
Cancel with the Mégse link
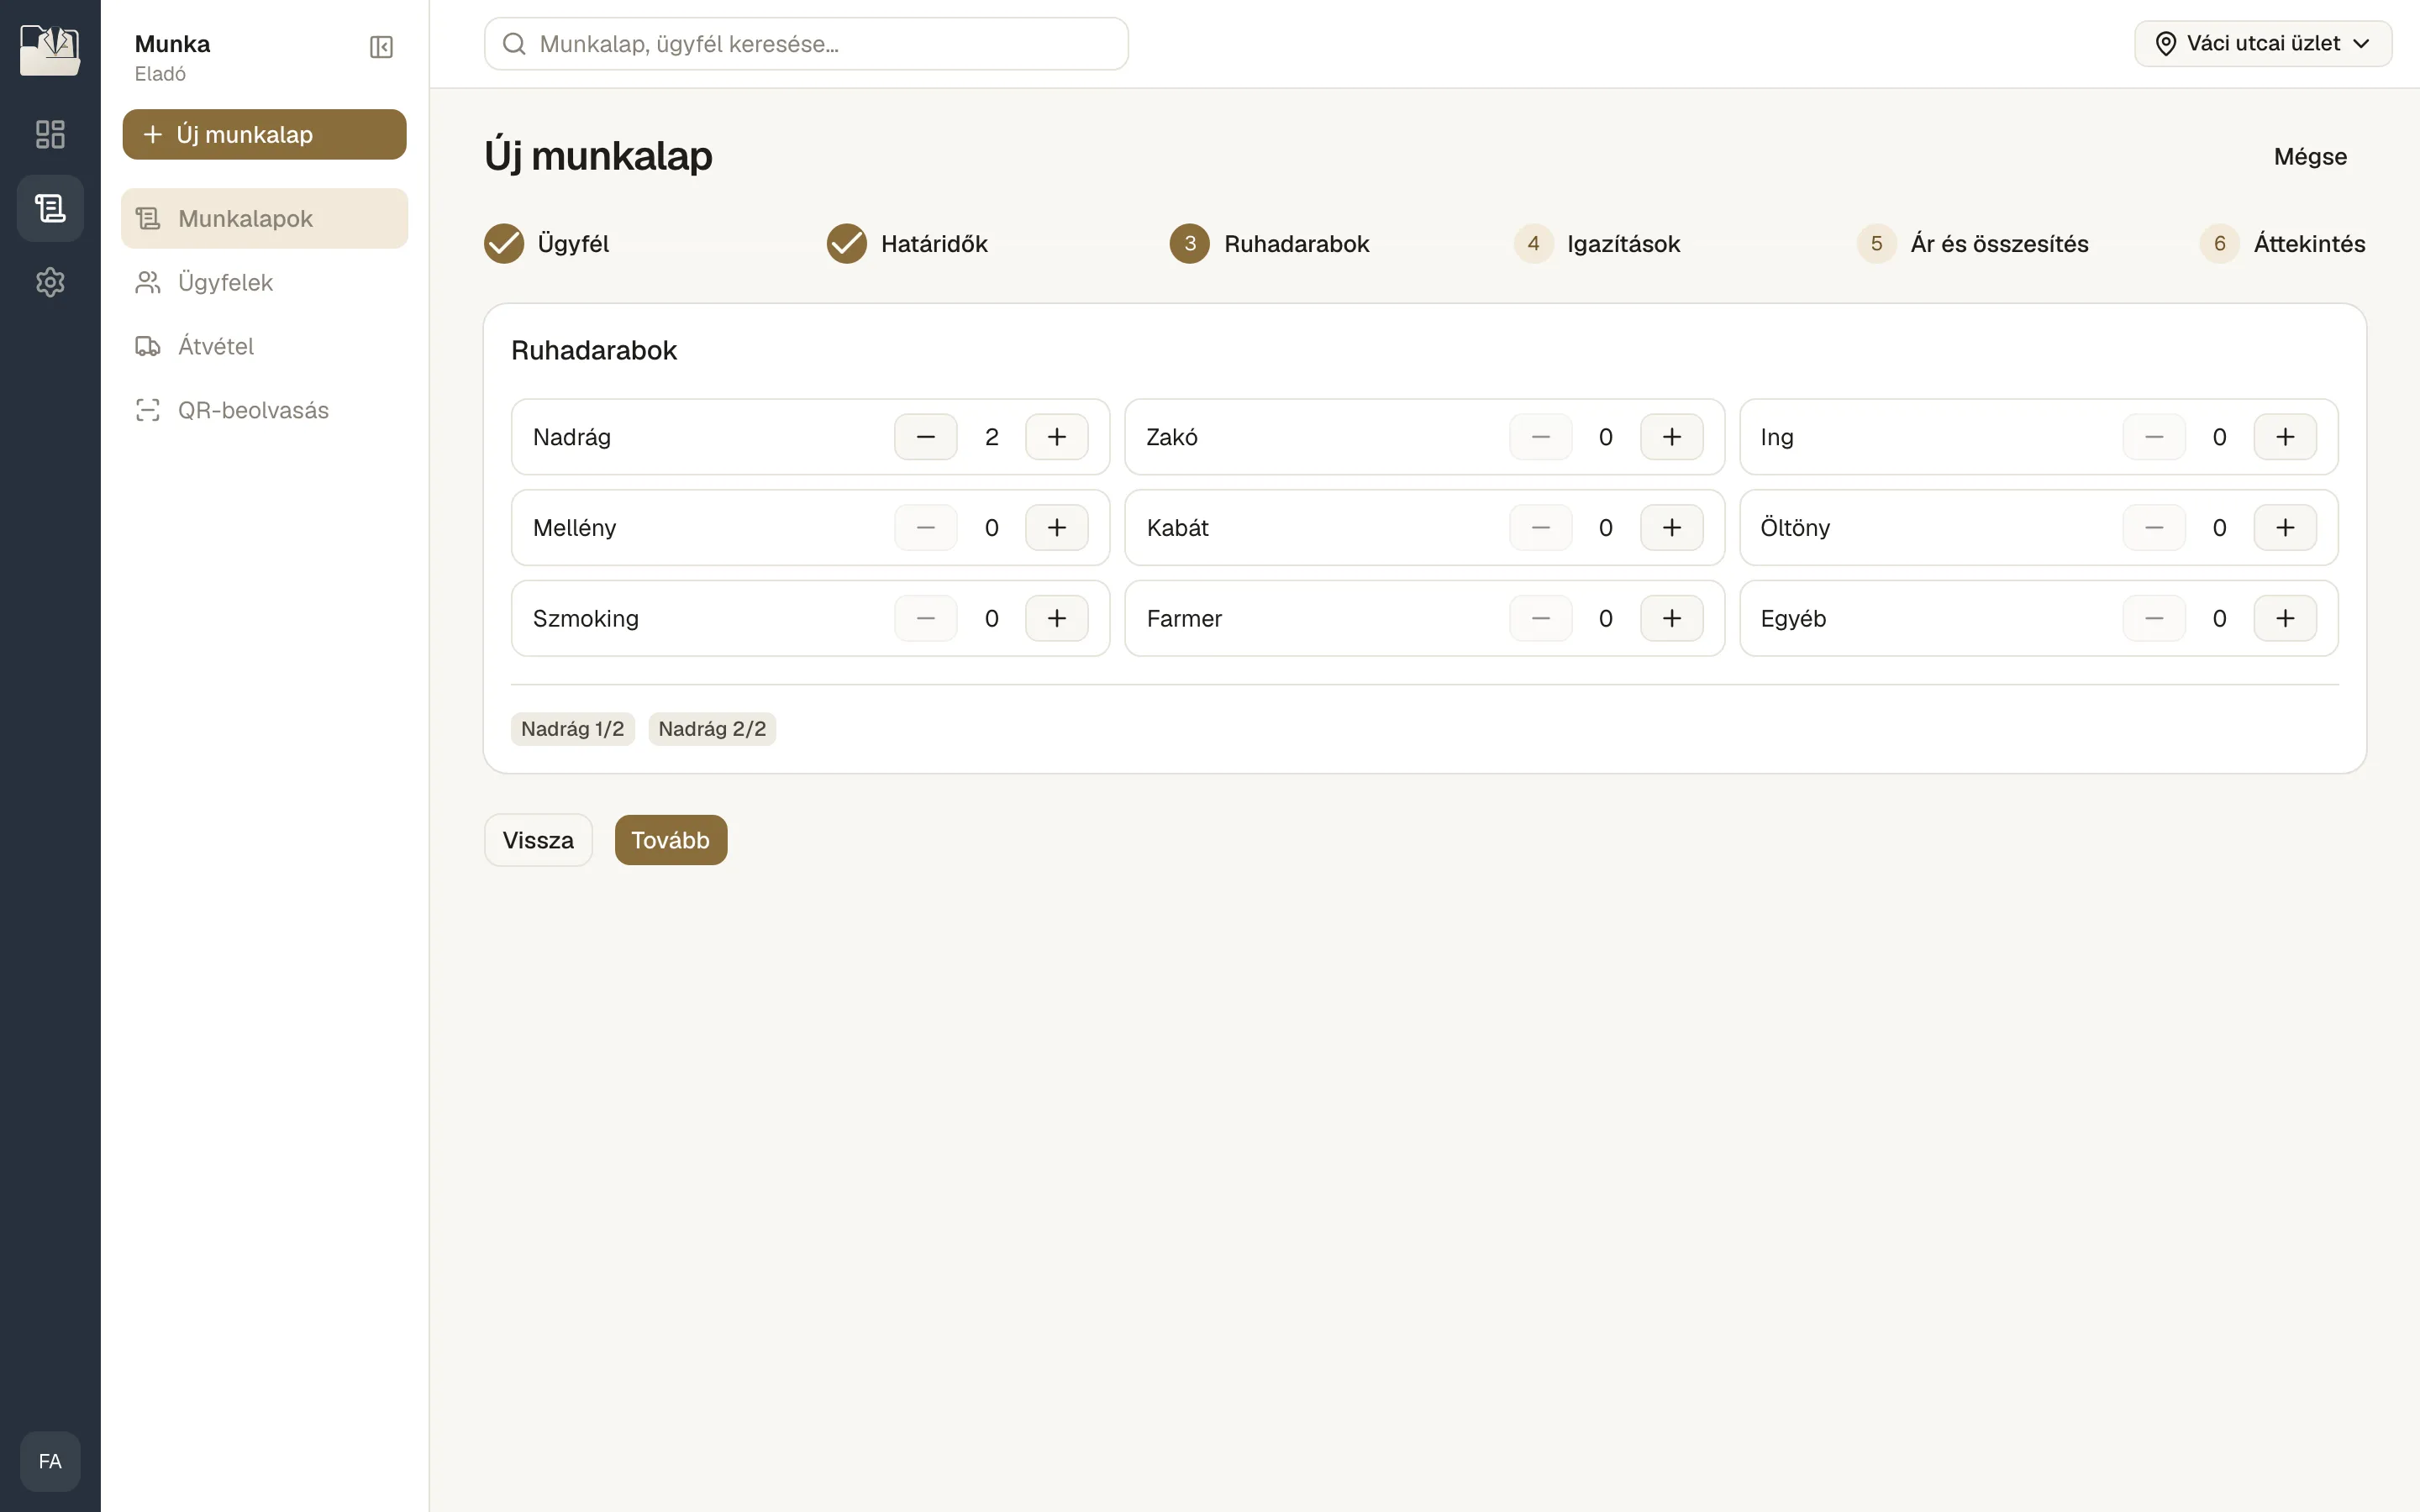(x=2310, y=157)
